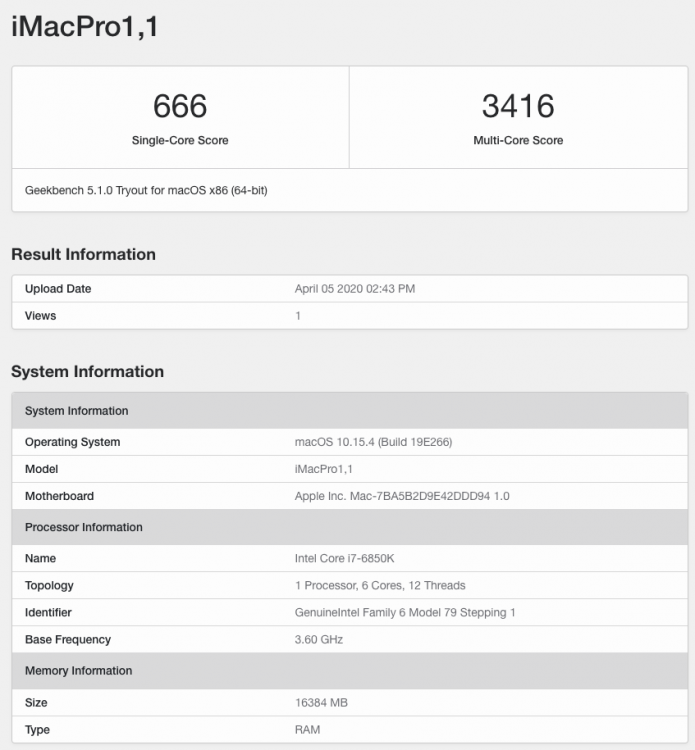Screen dimensions: 695x750
Task: Click the Views row label
Action: coord(40,316)
